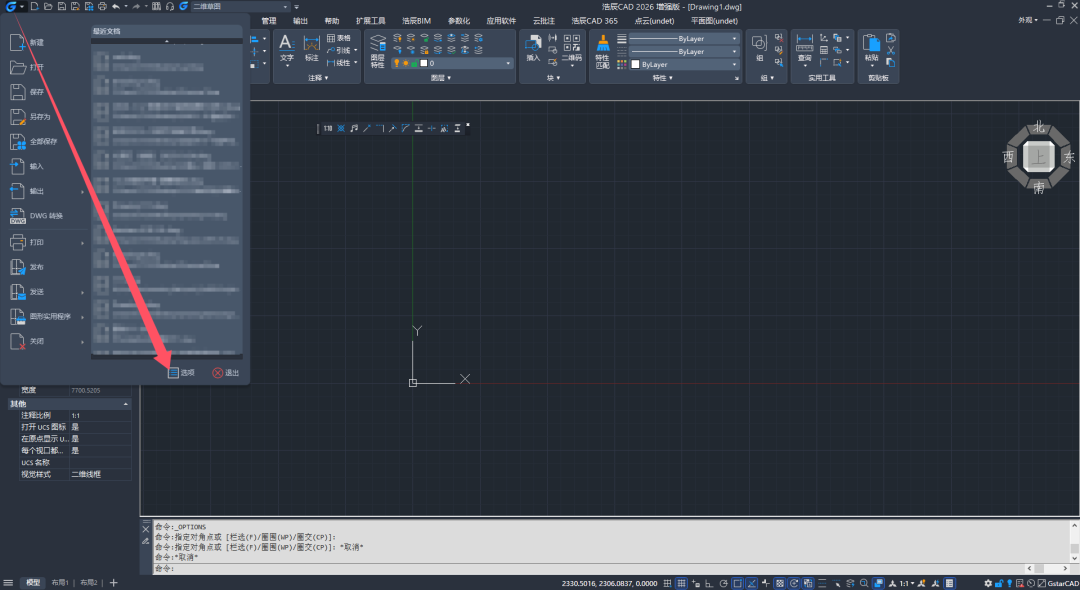This screenshot has height=590, width=1080.
Task: Open annotation scale 1:1 dropdown
Action: [x=906, y=583]
